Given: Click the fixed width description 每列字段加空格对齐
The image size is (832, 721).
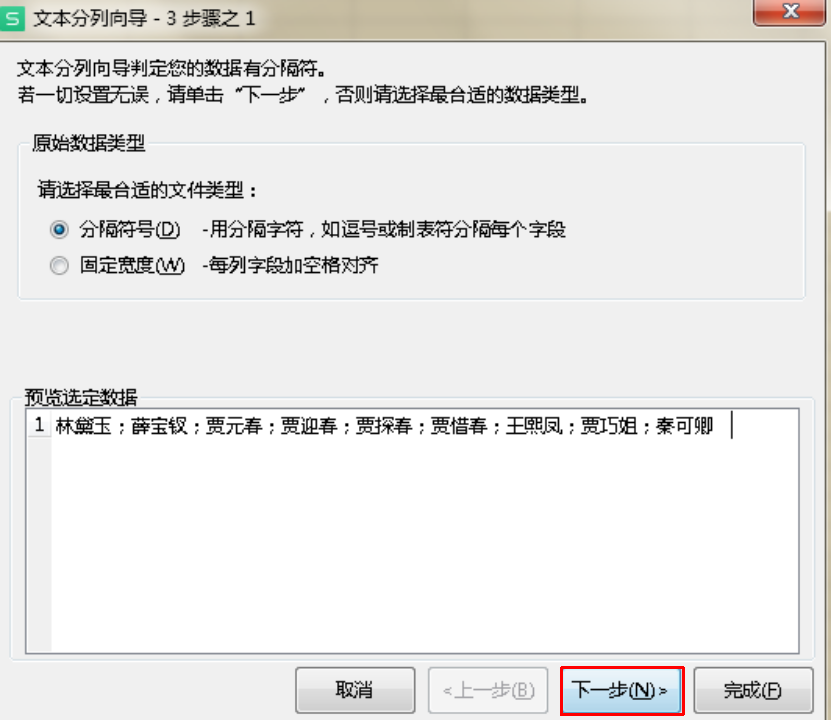Looking at the screenshot, I should tap(293, 265).
